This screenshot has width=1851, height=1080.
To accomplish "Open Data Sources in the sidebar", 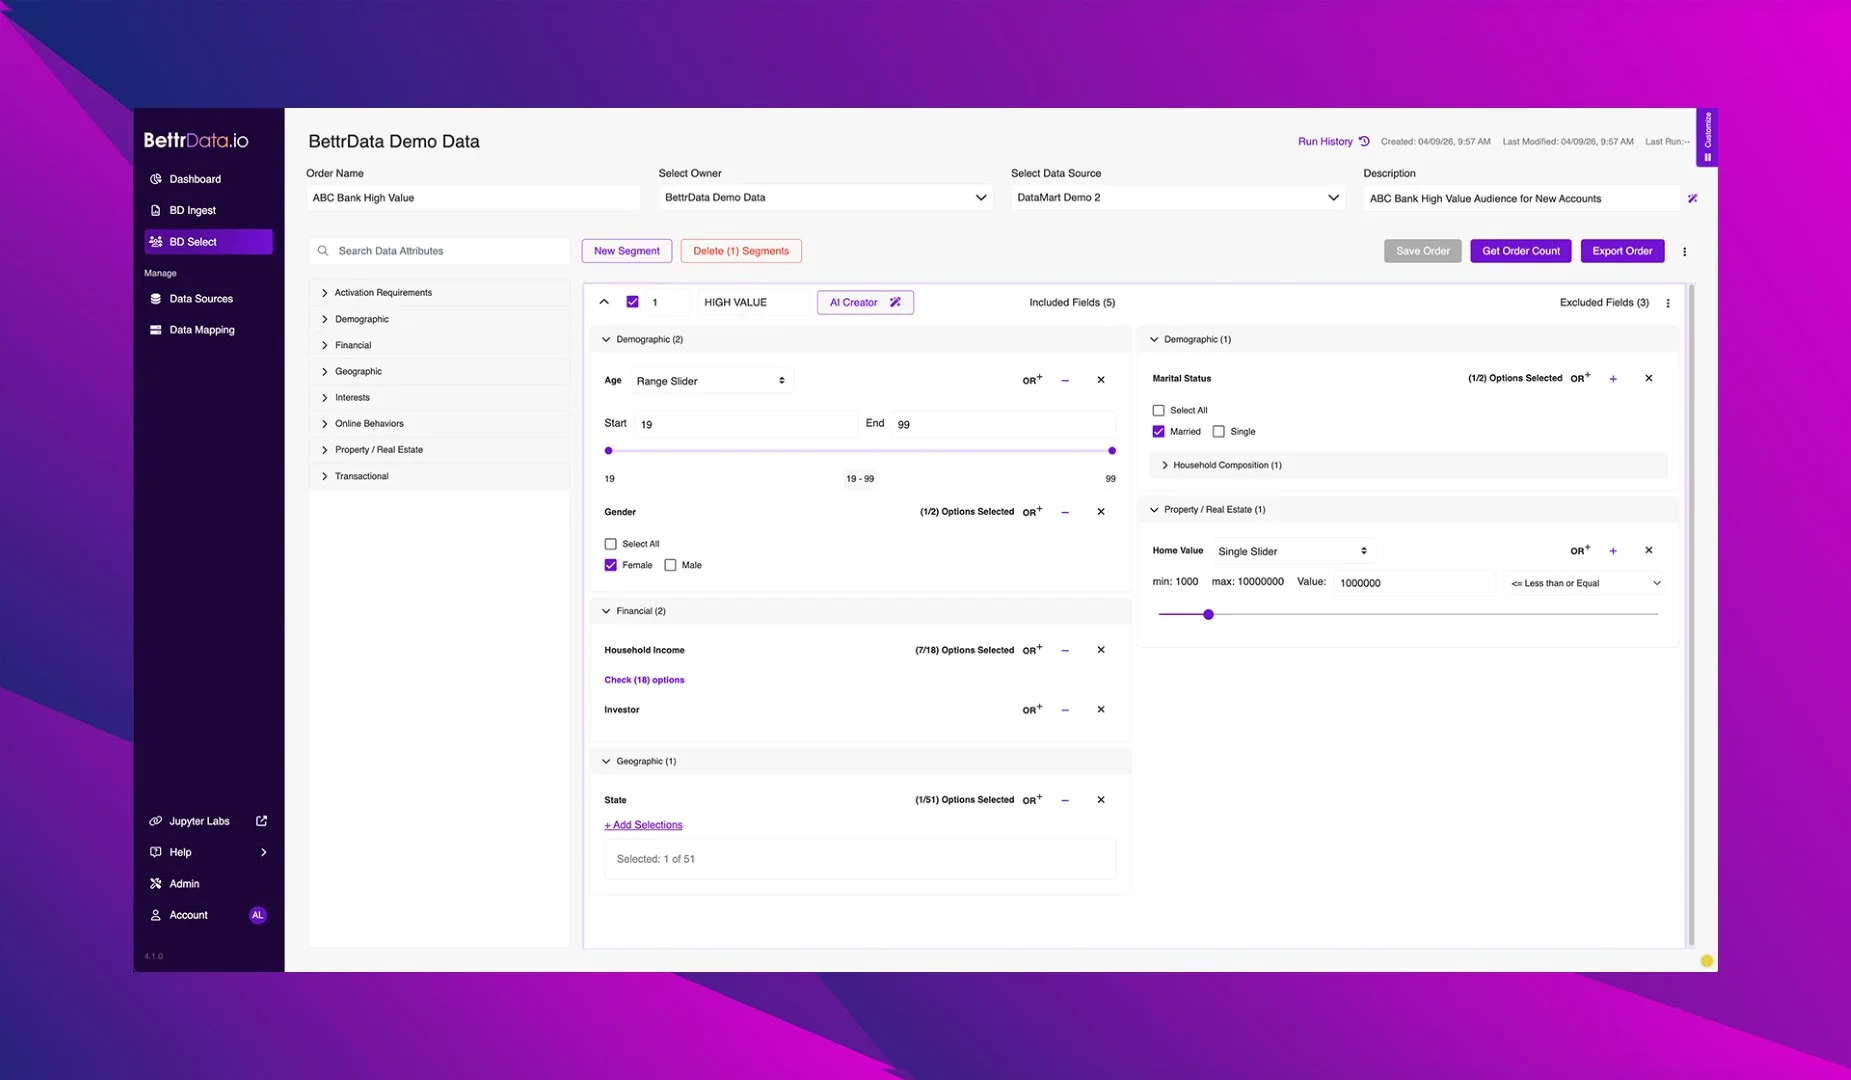I will 200,299.
